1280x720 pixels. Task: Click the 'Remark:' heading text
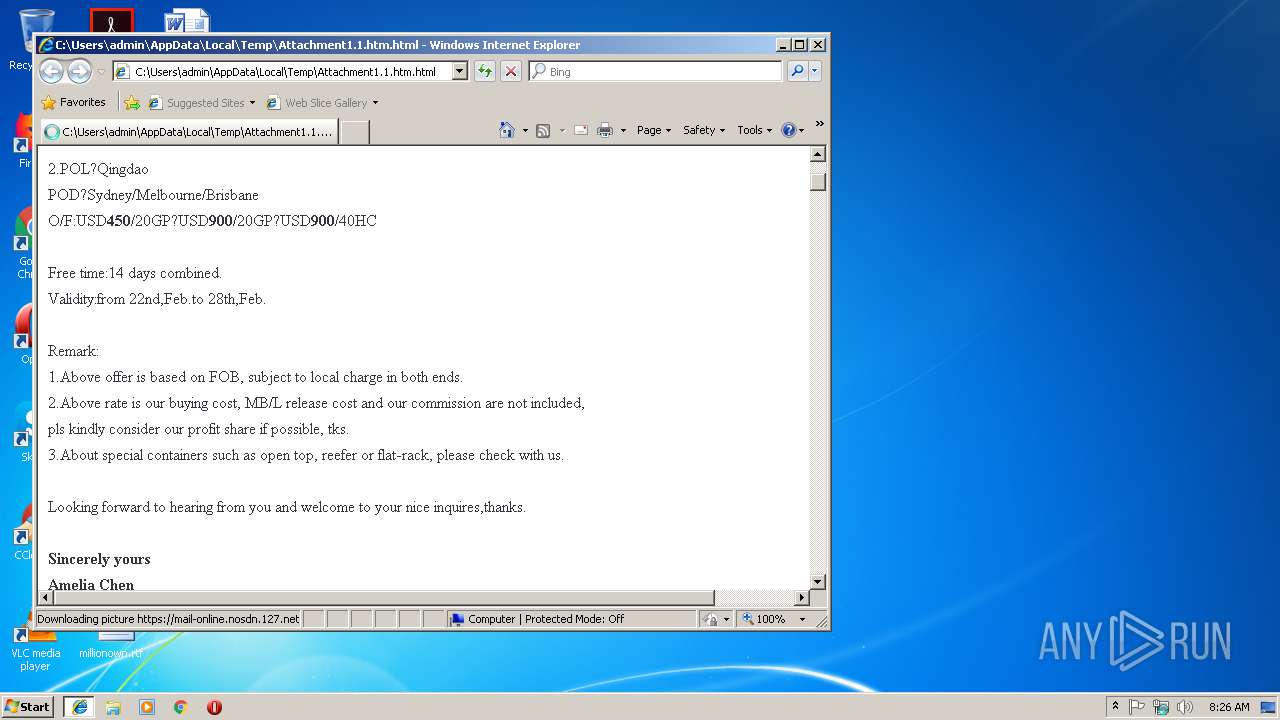tap(73, 351)
